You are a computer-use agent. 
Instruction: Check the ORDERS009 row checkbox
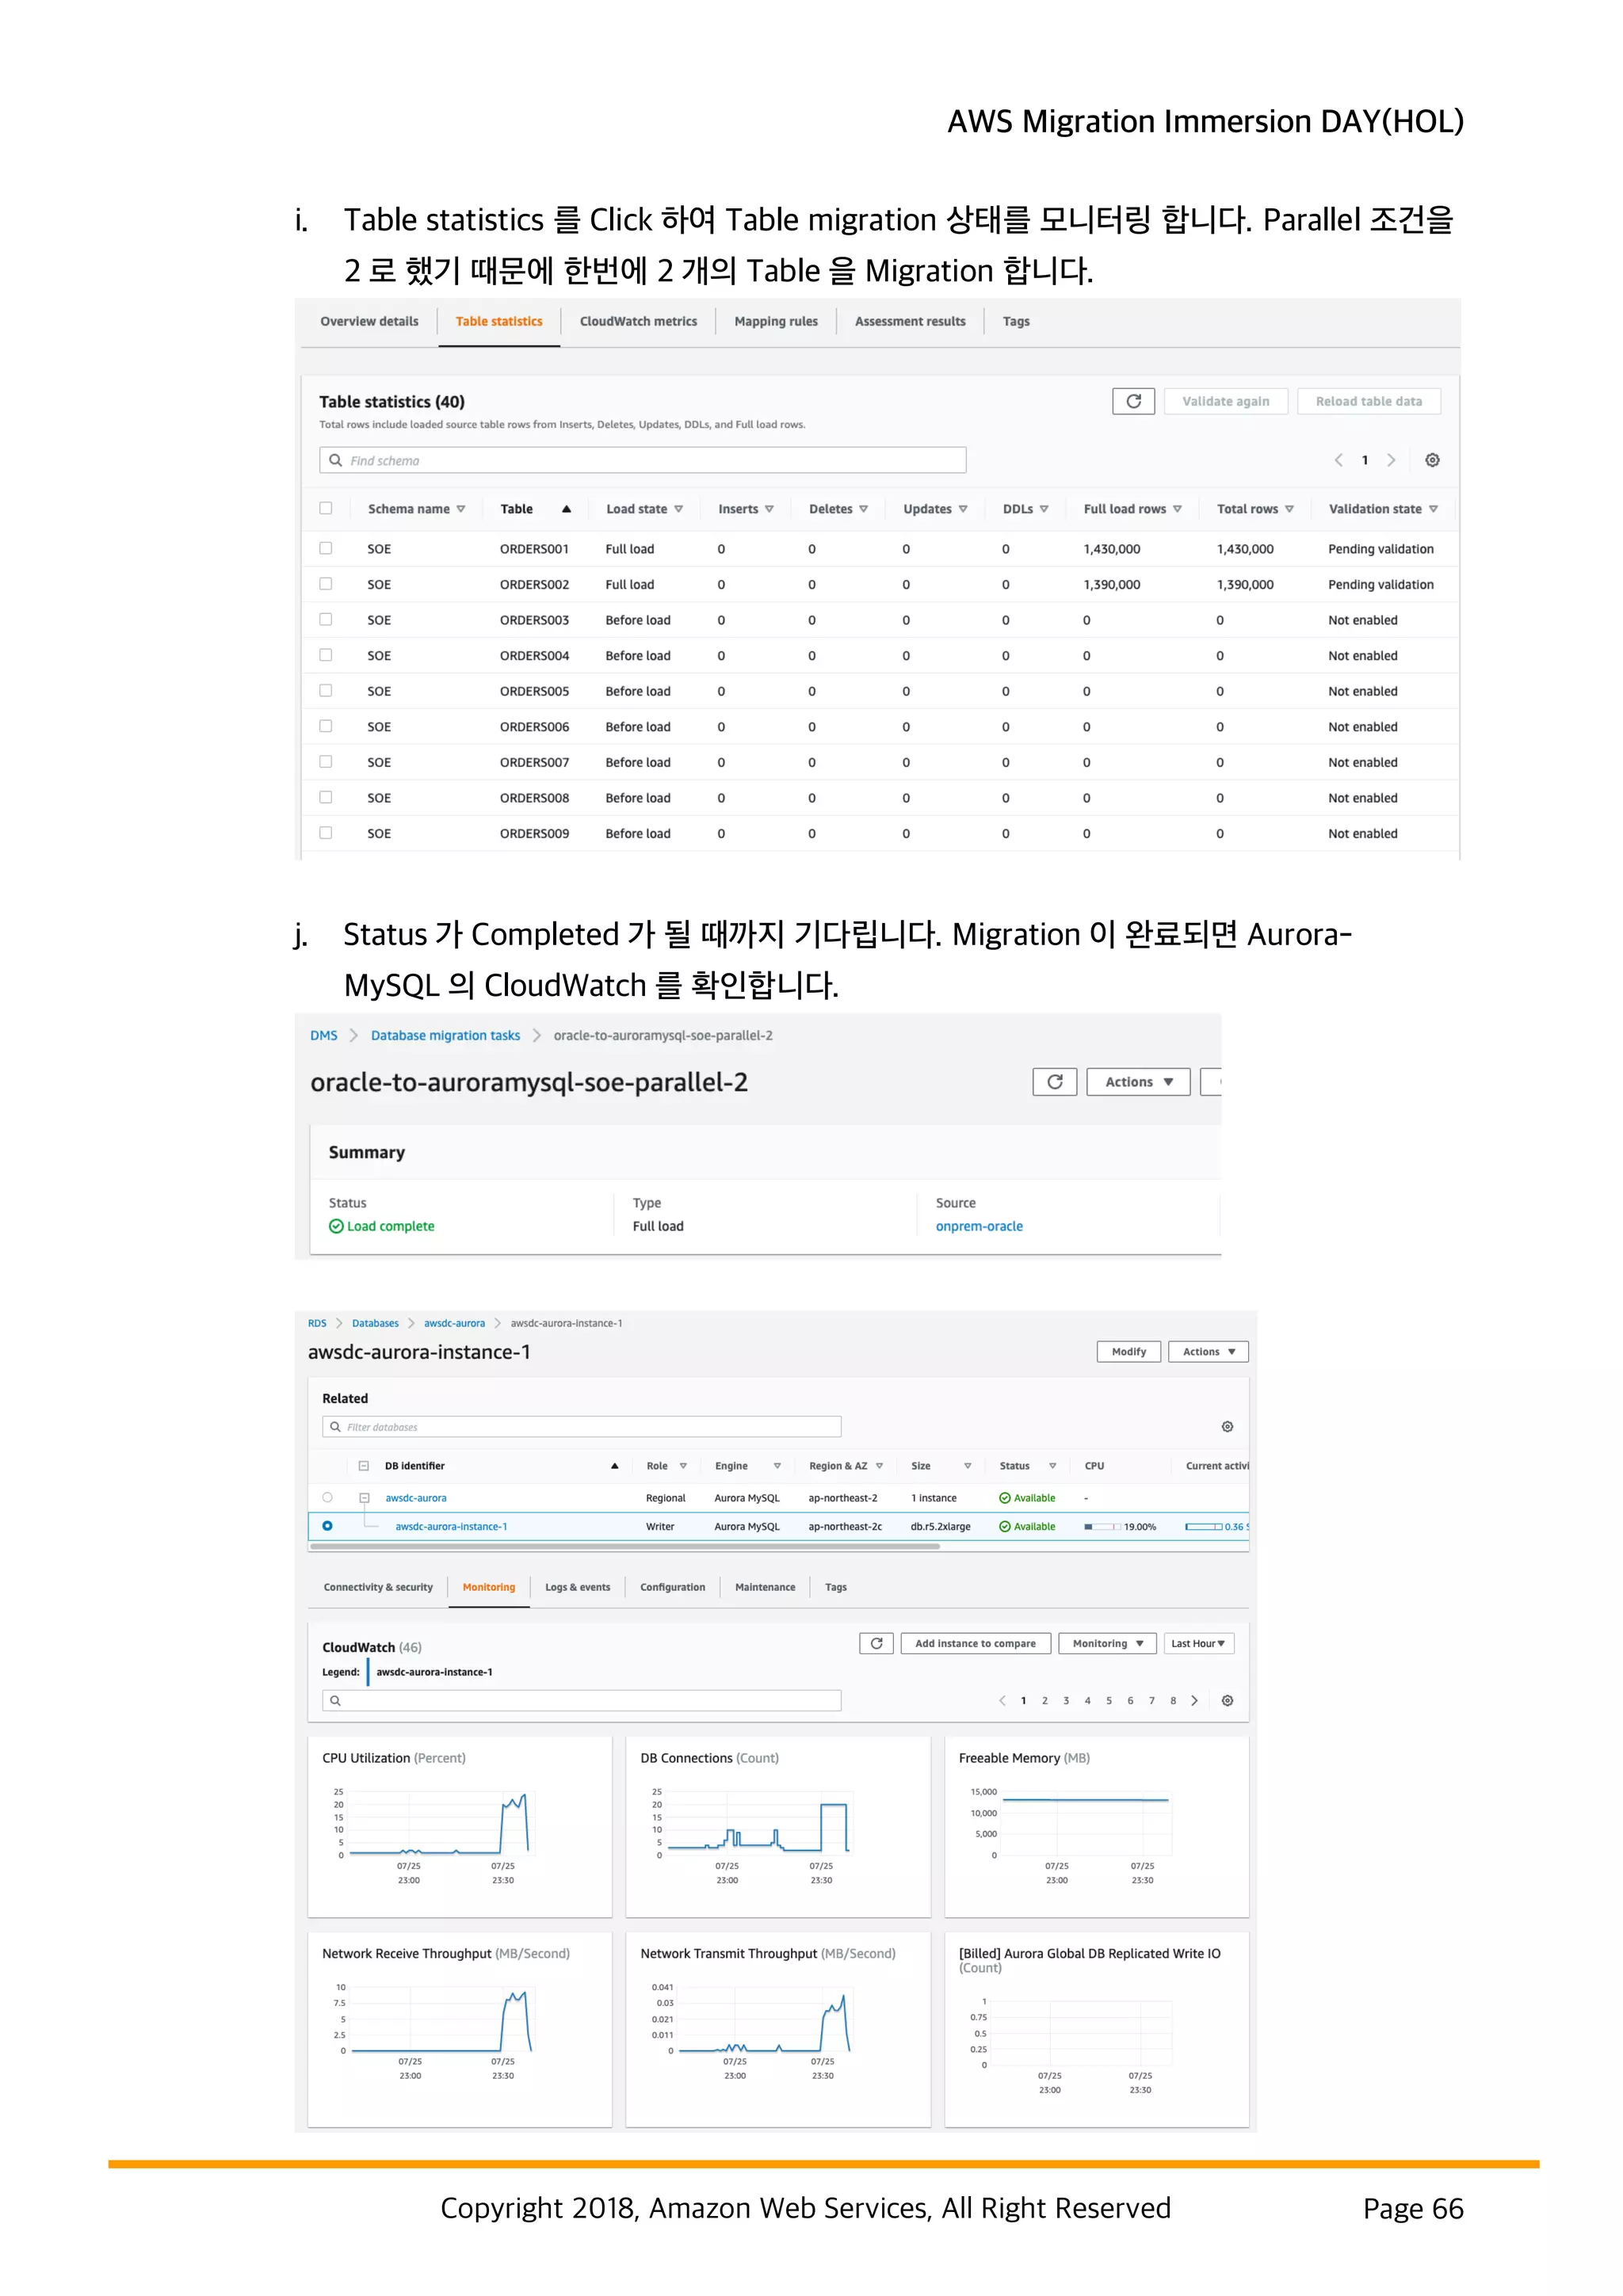pyautogui.click(x=325, y=832)
